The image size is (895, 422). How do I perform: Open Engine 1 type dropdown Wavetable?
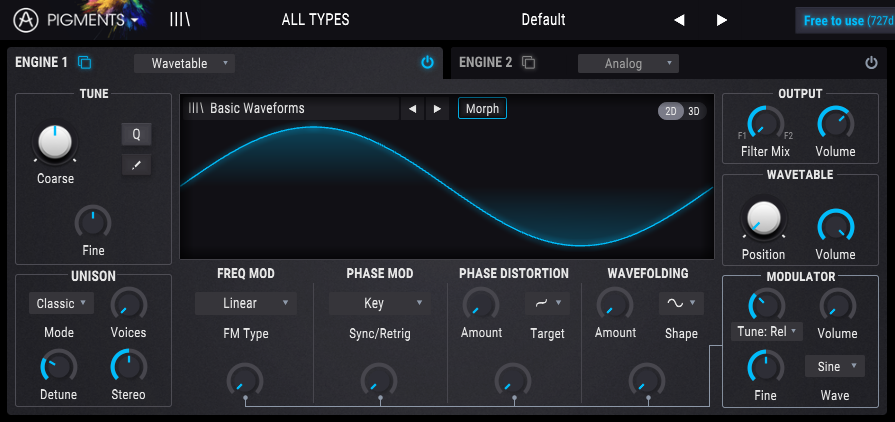[x=184, y=63]
